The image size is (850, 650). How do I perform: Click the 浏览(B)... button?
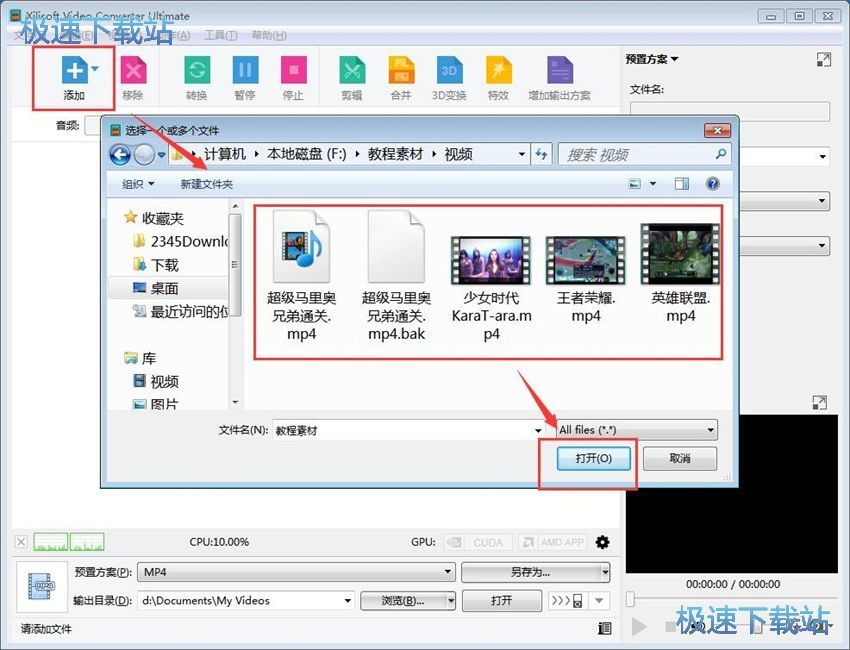(403, 601)
